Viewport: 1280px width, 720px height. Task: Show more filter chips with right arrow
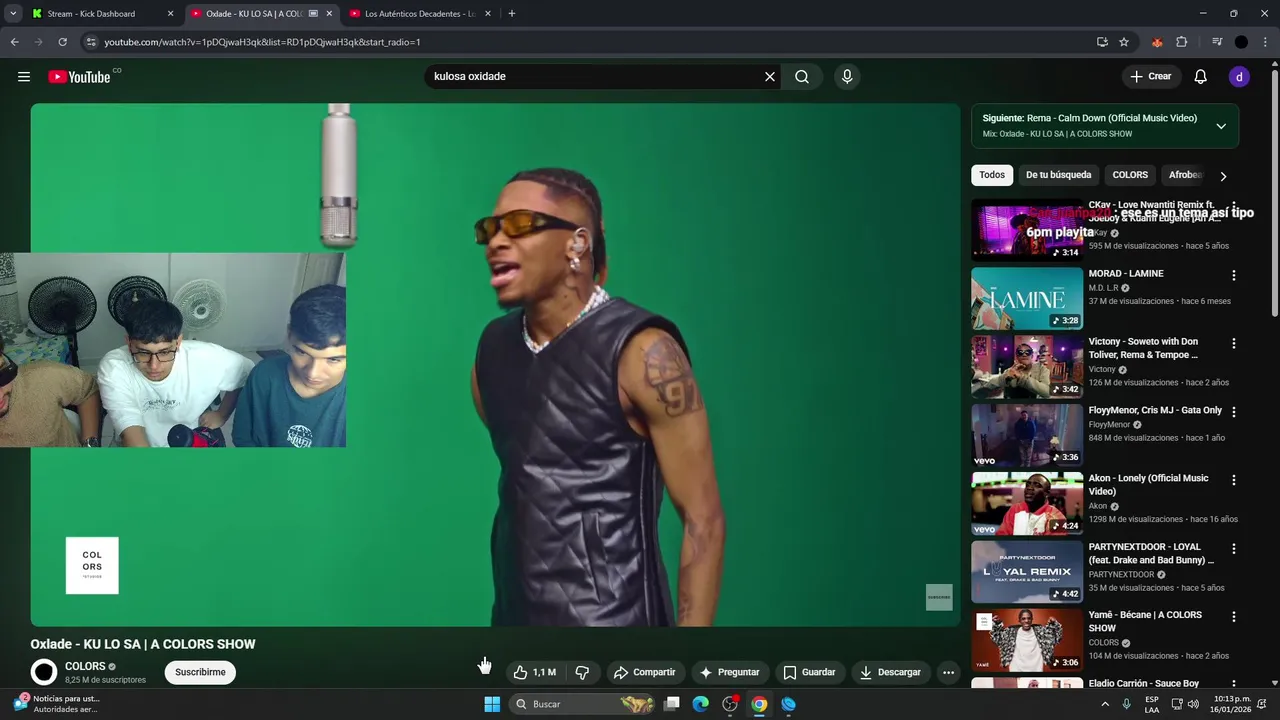click(x=1222, y=176)
